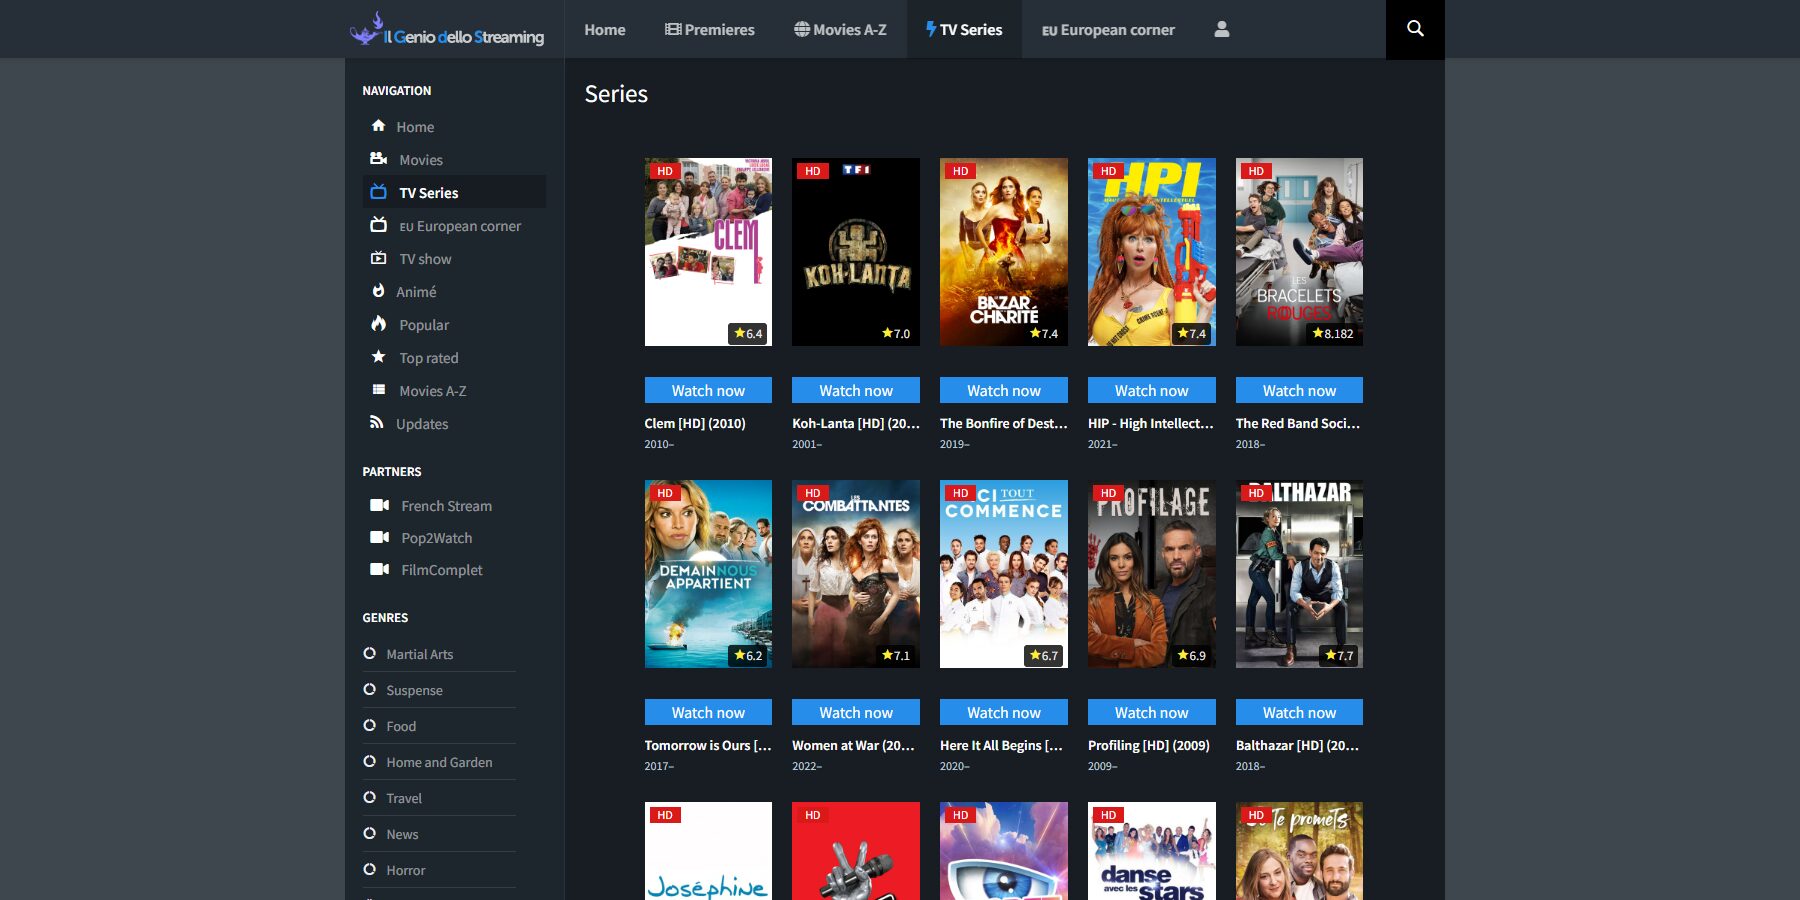Click the search magnifier icon
1800x900 pixels.
(x=1415, y=29)
